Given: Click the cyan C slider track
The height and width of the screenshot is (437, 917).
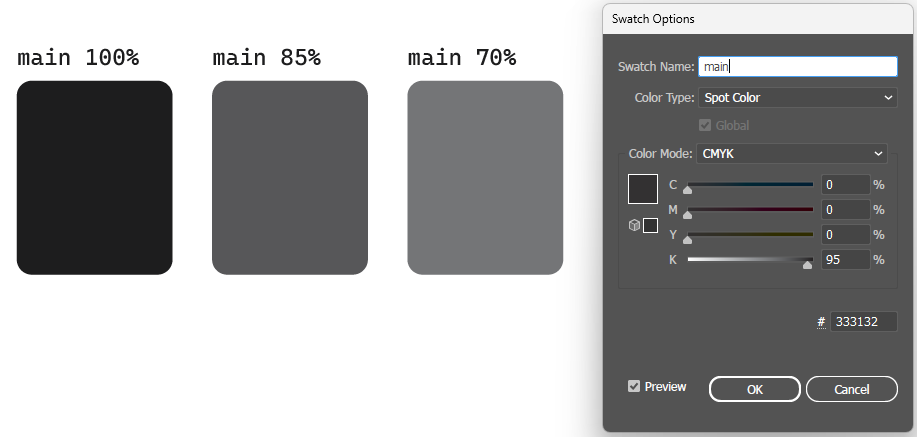Looking at the screenshot, I should tap(750, 184).
